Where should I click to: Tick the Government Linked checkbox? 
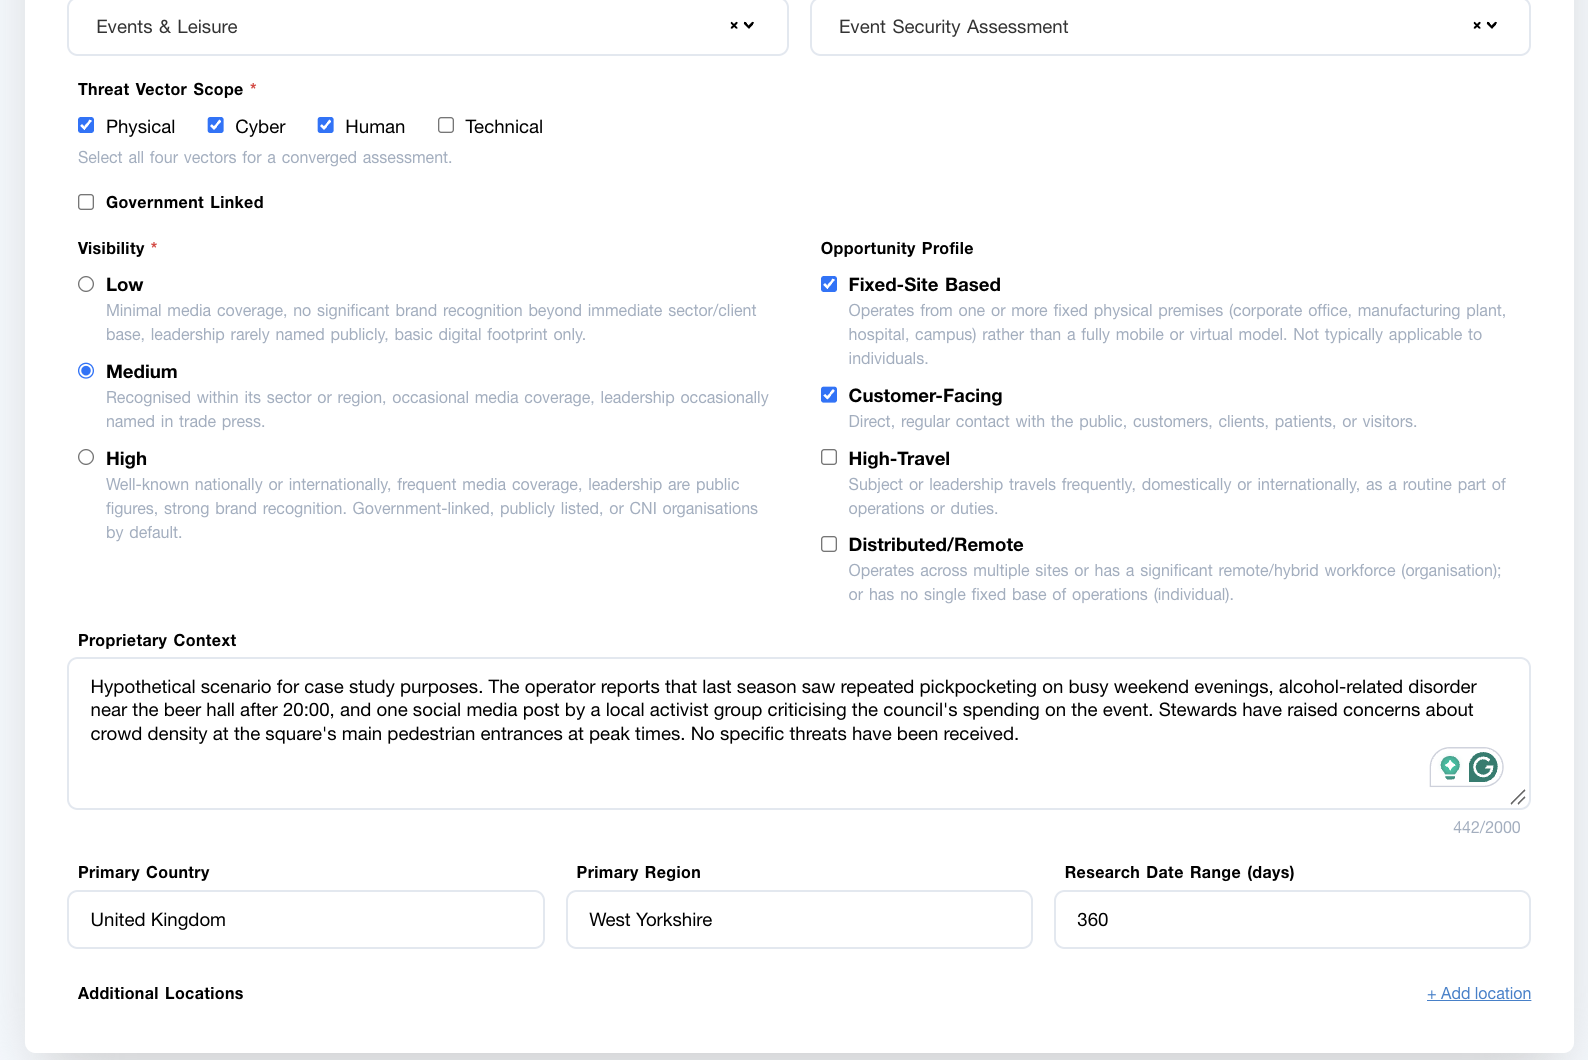[86, 202]
